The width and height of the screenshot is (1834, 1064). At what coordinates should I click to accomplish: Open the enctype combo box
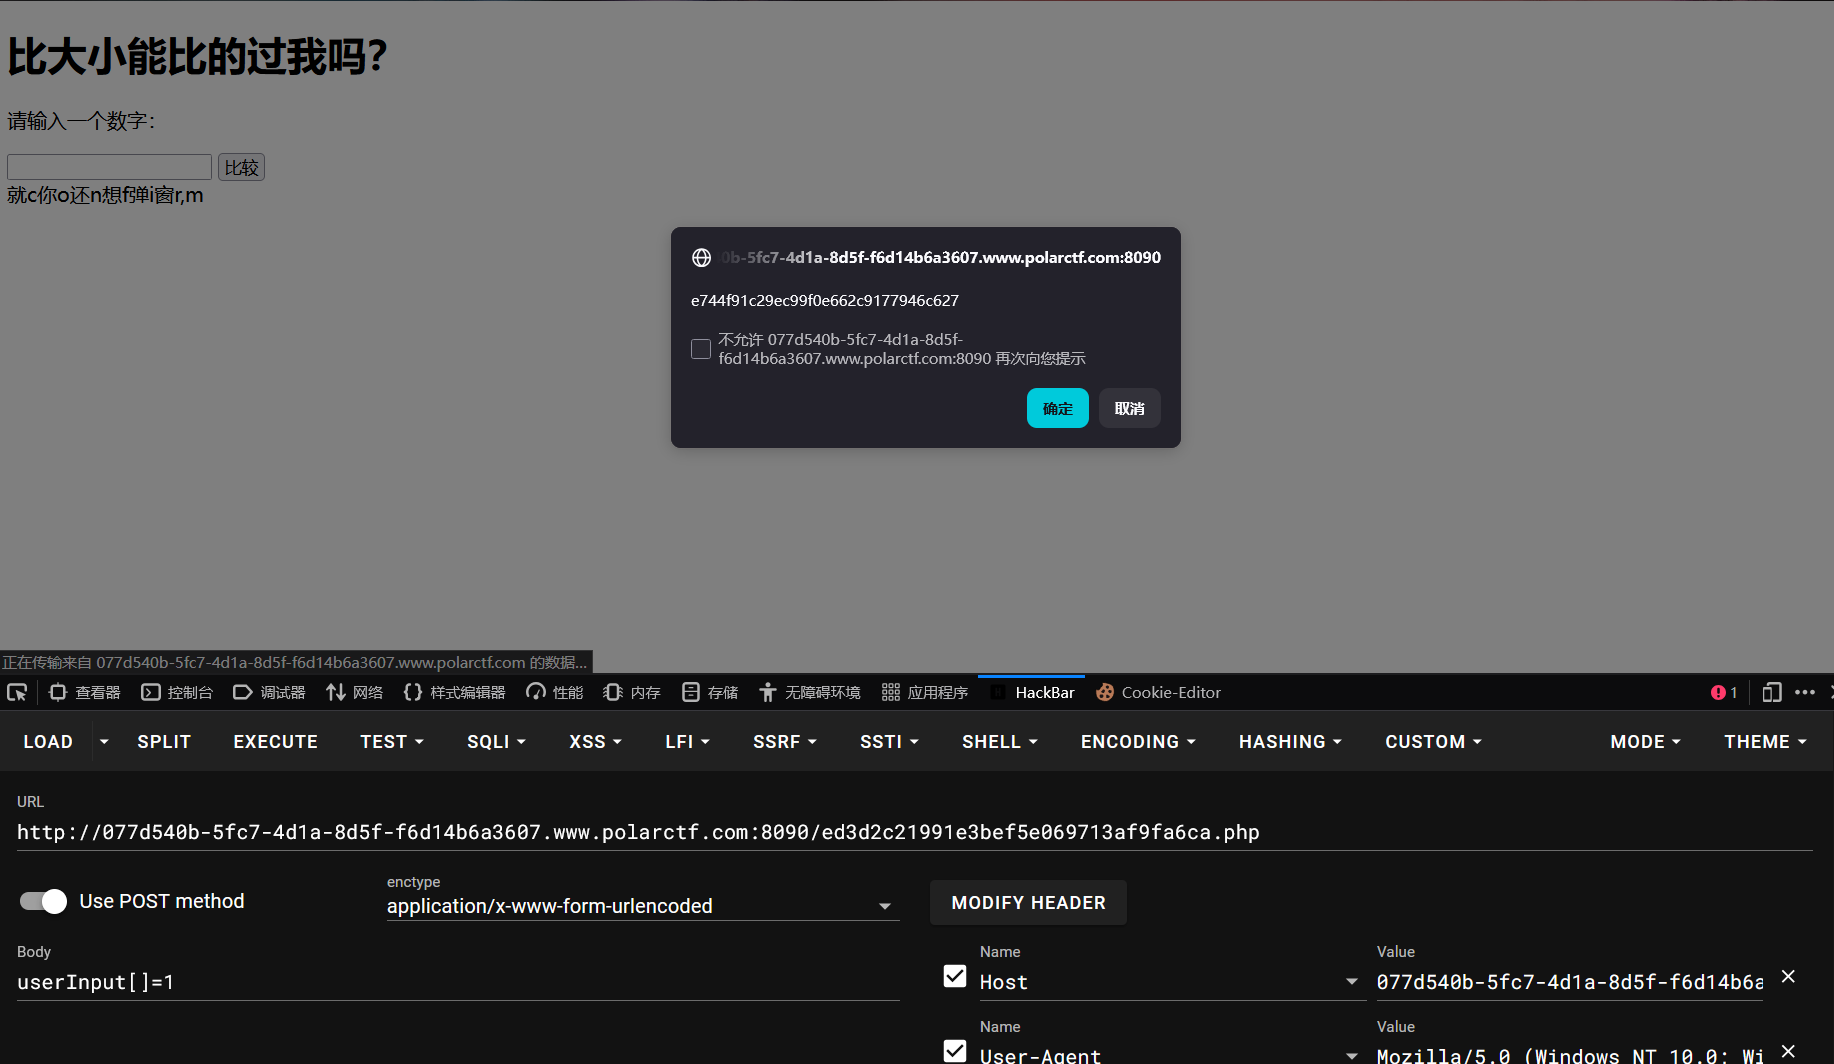642,906
